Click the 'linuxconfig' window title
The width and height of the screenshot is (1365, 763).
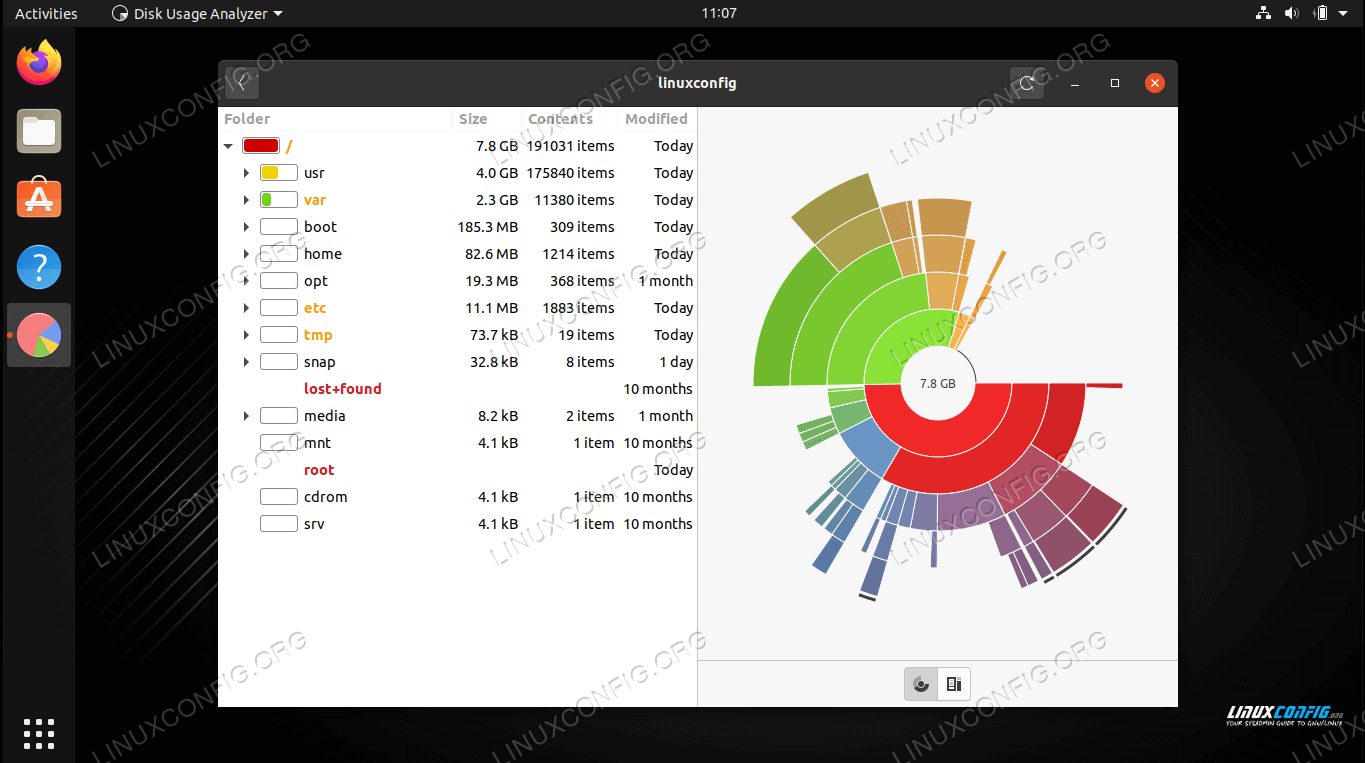pos(698,83)
